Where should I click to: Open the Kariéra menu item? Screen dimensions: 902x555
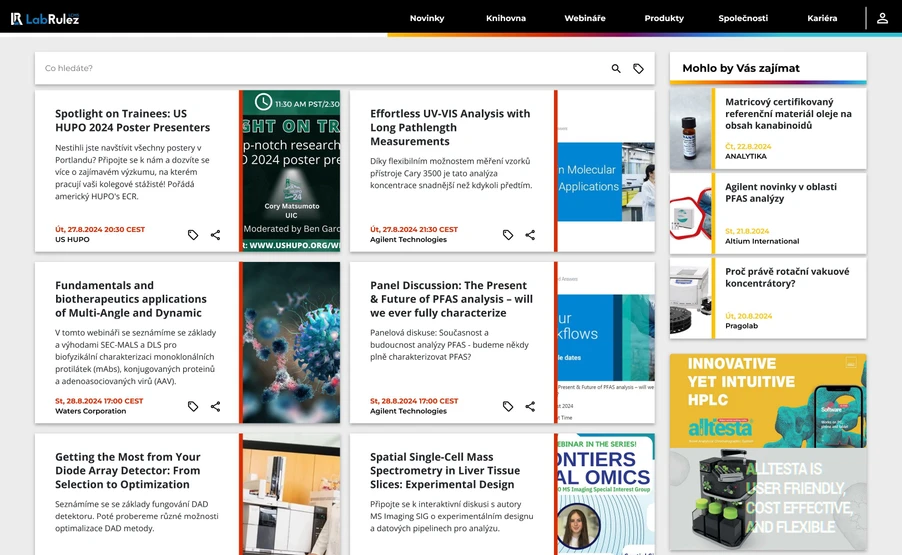[822, 18]
